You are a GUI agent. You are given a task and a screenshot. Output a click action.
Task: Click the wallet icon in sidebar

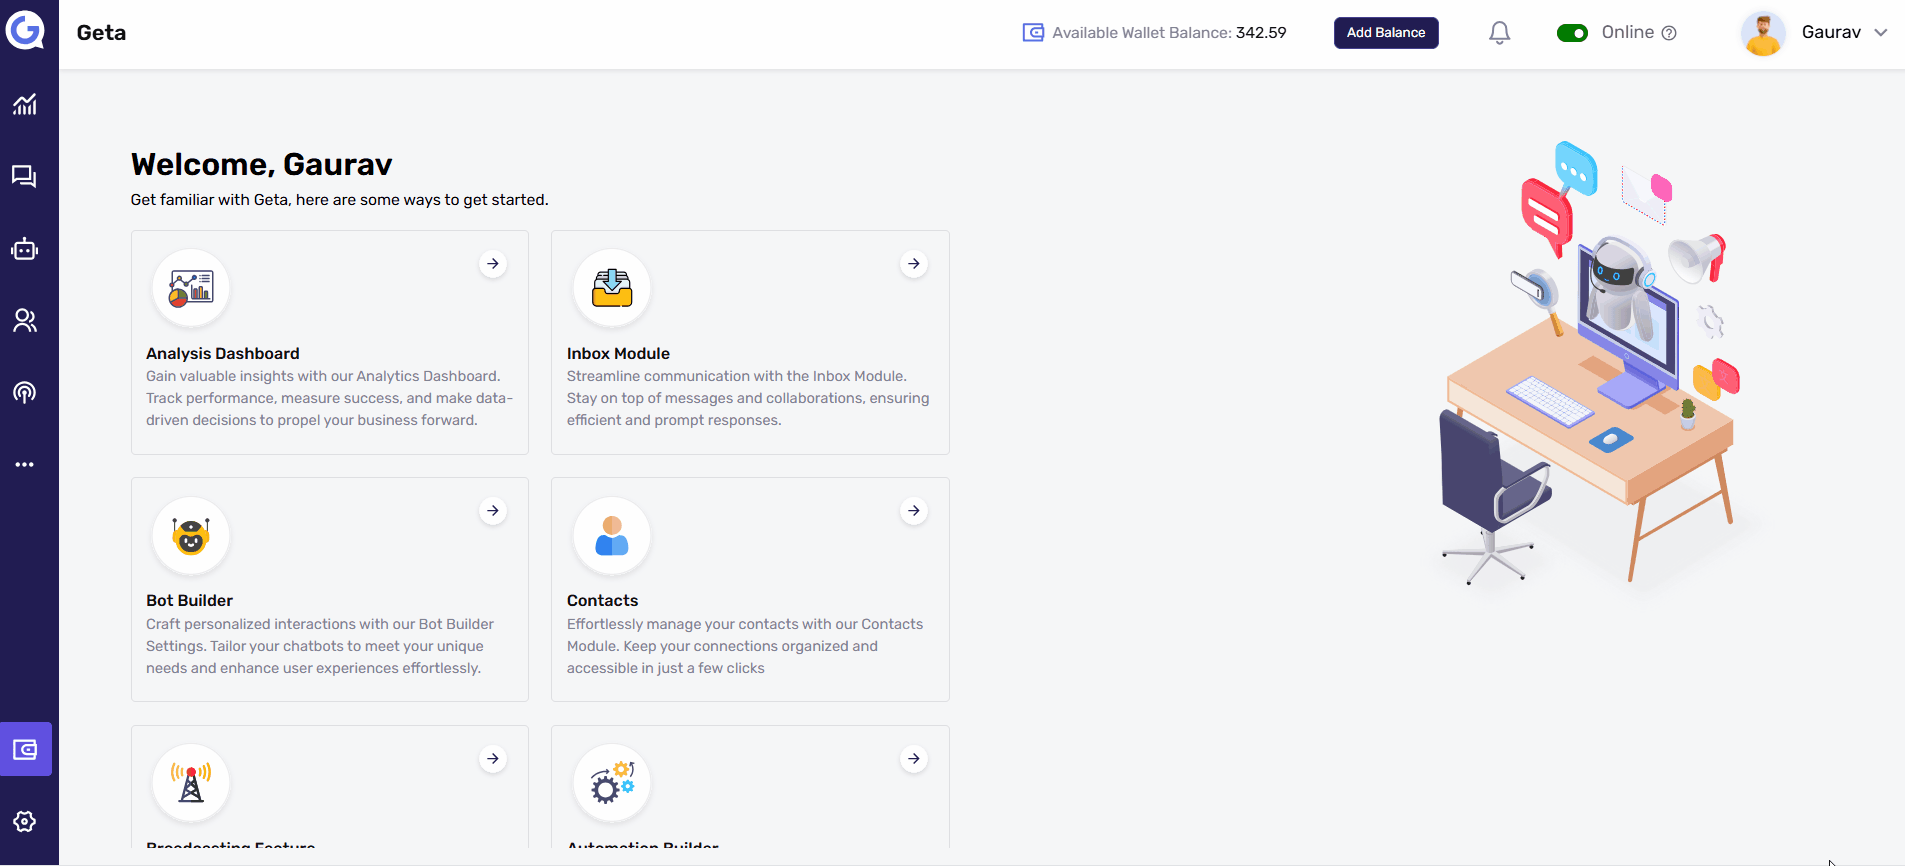click(26, 749)
